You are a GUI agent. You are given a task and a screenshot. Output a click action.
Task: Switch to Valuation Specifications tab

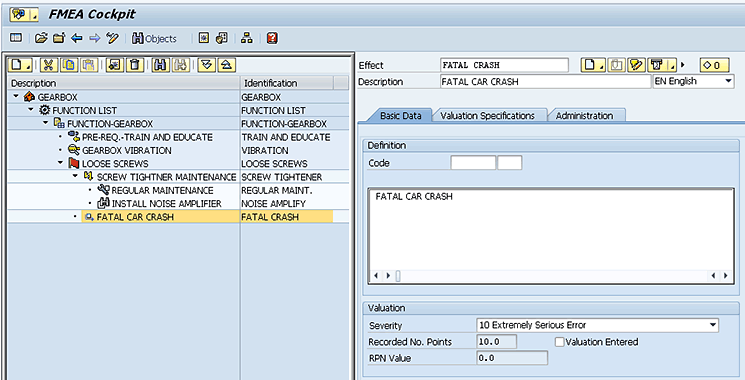point(487,115)
